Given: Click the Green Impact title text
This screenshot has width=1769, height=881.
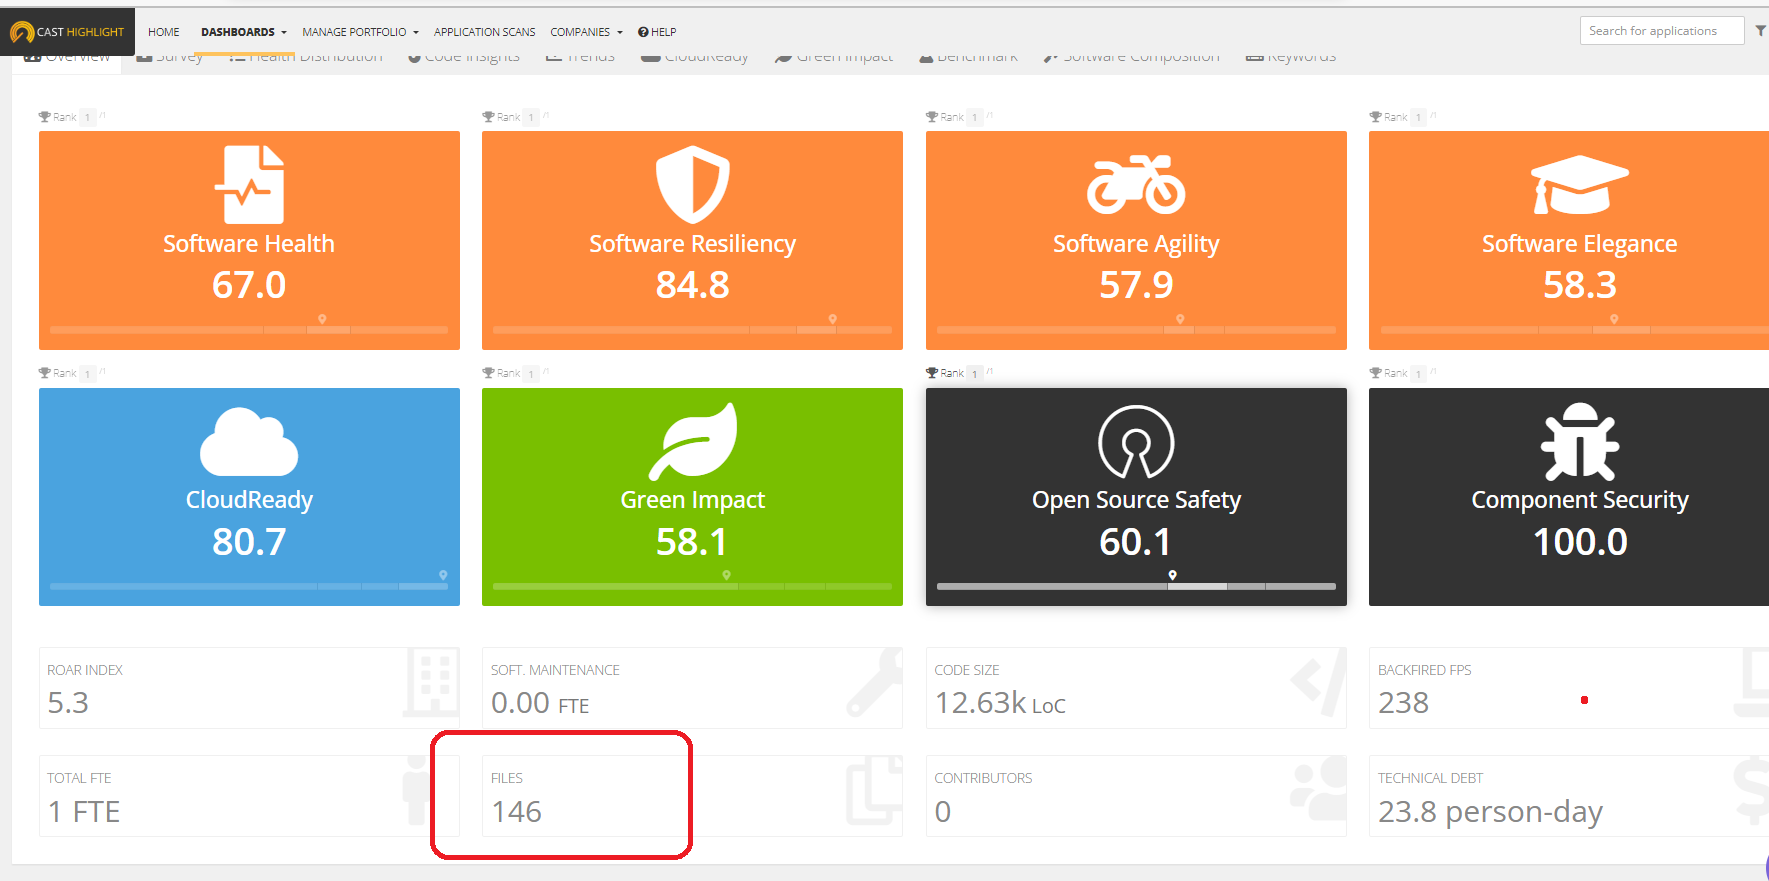Looking at the screenshot, I should coord(692,500).
